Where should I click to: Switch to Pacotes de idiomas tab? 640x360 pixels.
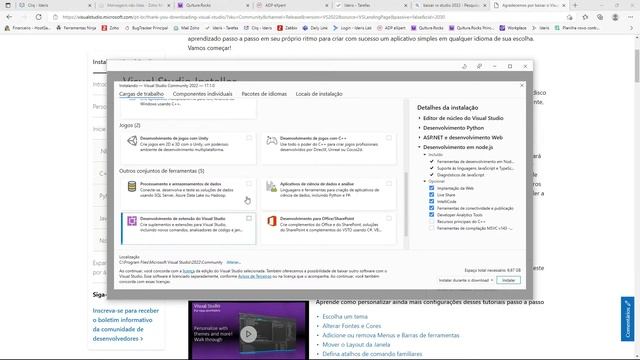point(264,94)
